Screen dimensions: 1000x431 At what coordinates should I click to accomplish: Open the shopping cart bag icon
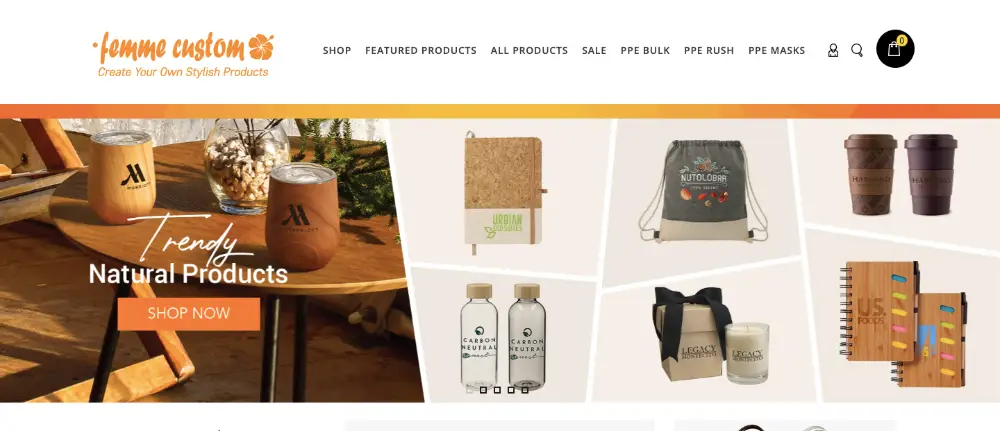894,49
